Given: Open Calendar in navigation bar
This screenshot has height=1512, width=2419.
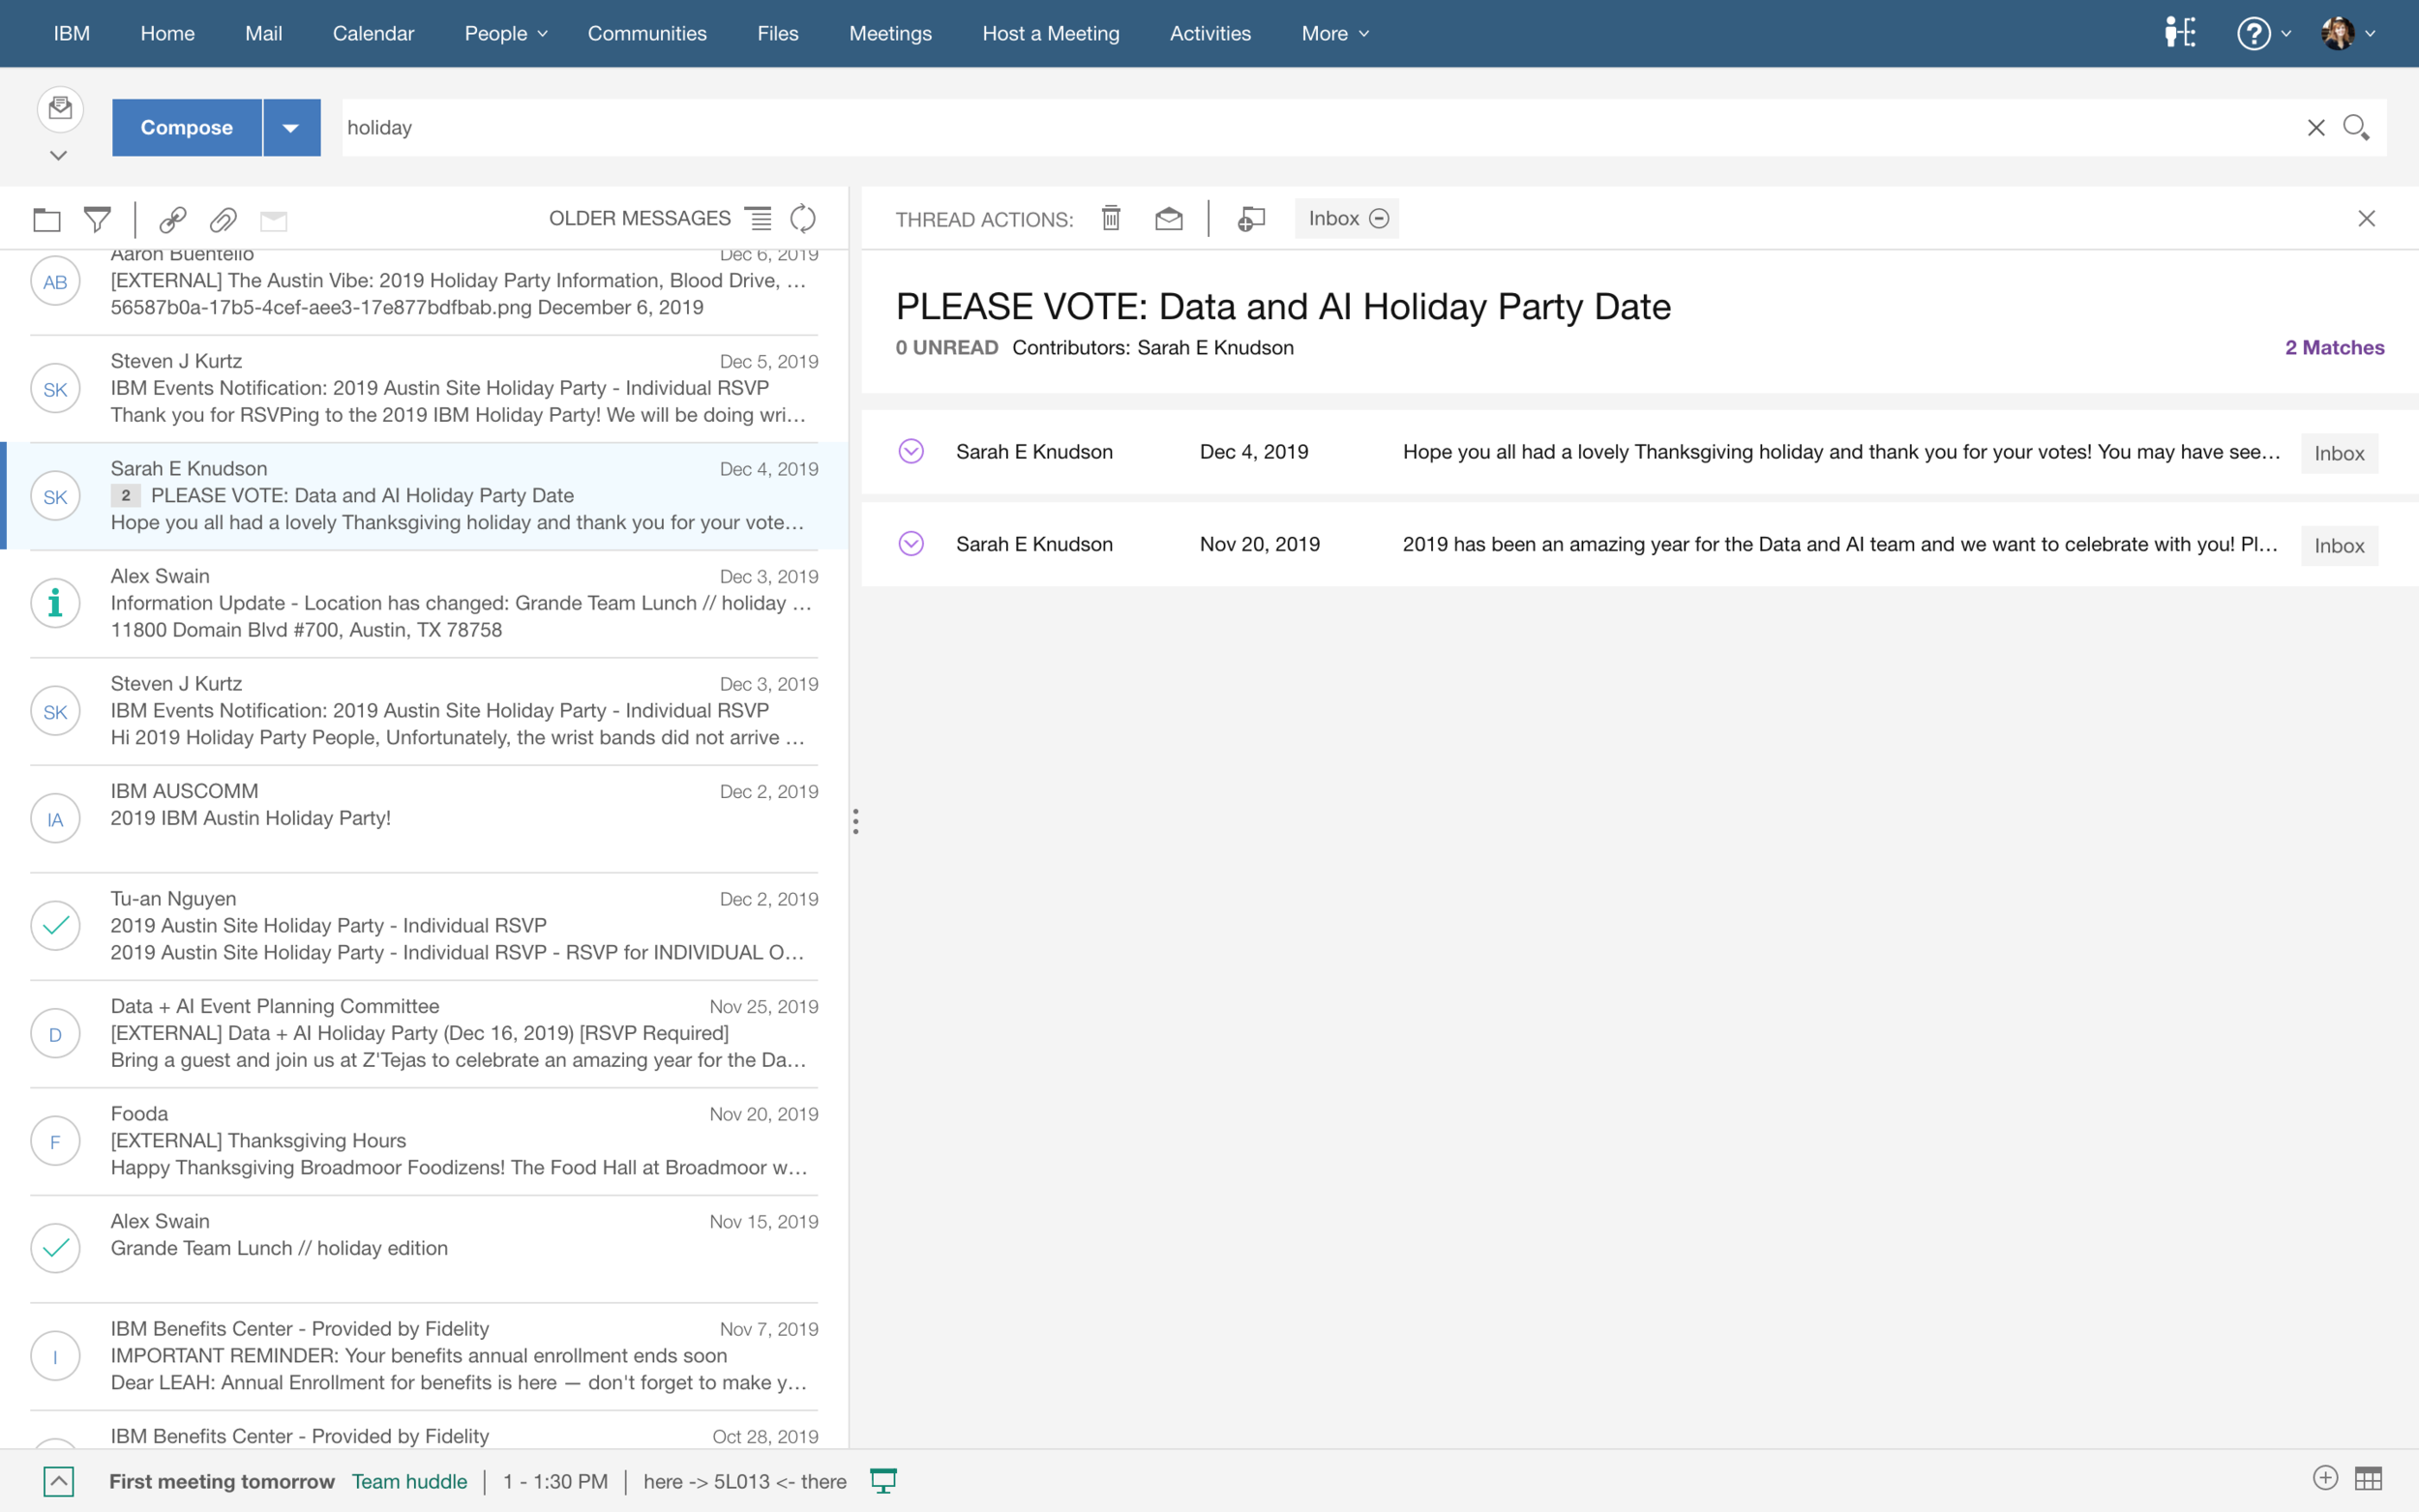Looking at the screenshot, I should [373, 33].
